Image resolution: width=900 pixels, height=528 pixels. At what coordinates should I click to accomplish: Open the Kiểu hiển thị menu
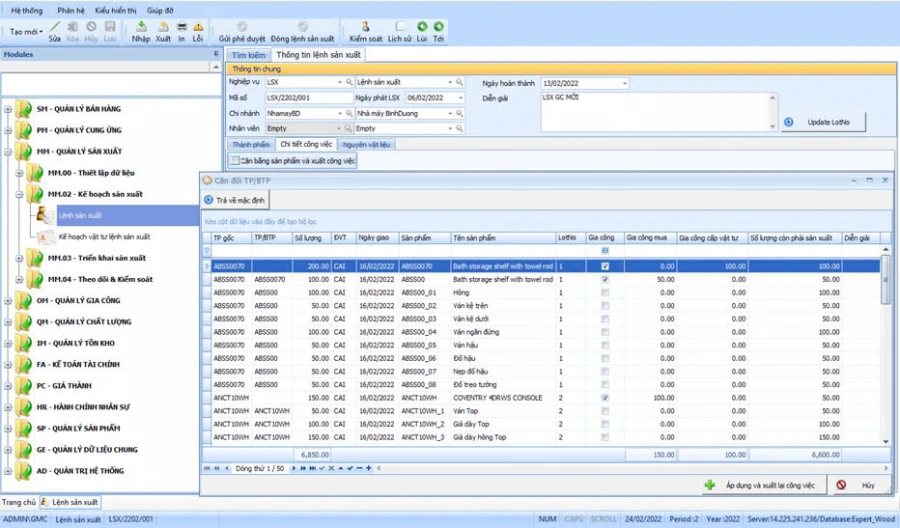115,10
